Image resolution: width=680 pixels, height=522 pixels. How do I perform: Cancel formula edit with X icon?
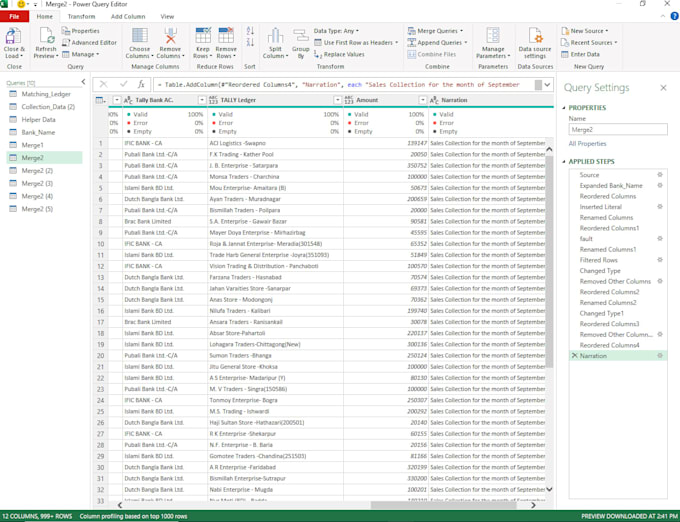(103, 85)
